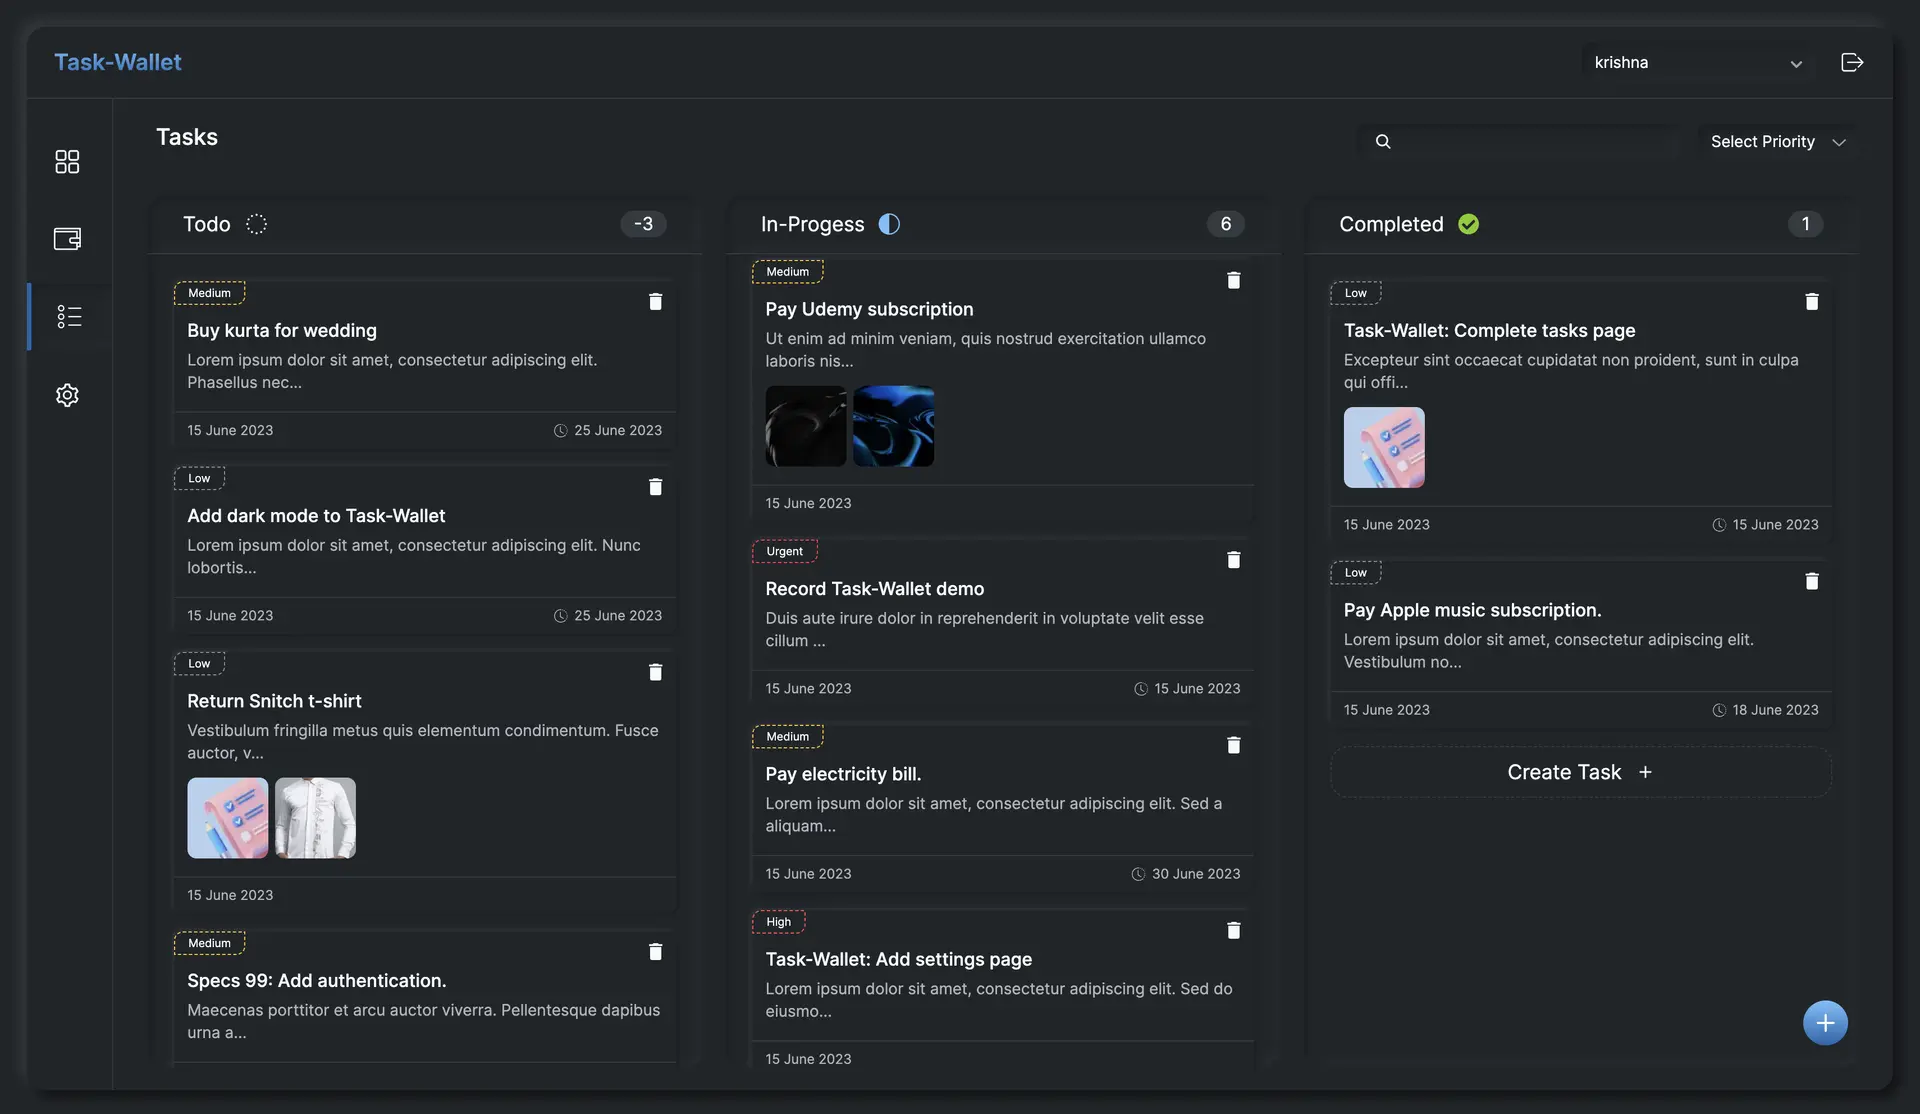This screenshot has width=1920, height=1114.
Task: Open the Select Priority dropdown
Action: (x=1763, y=141)
